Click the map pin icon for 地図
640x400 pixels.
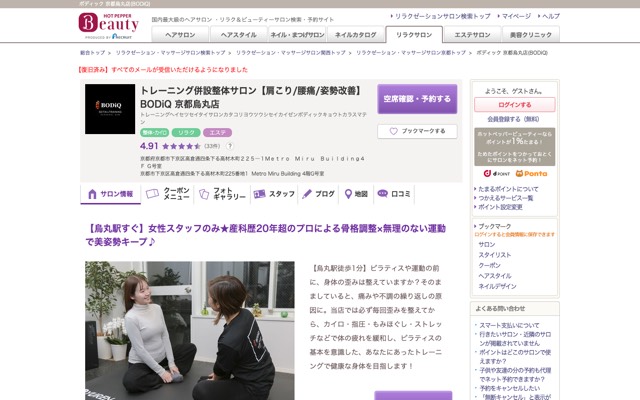[x=348, y=194]
